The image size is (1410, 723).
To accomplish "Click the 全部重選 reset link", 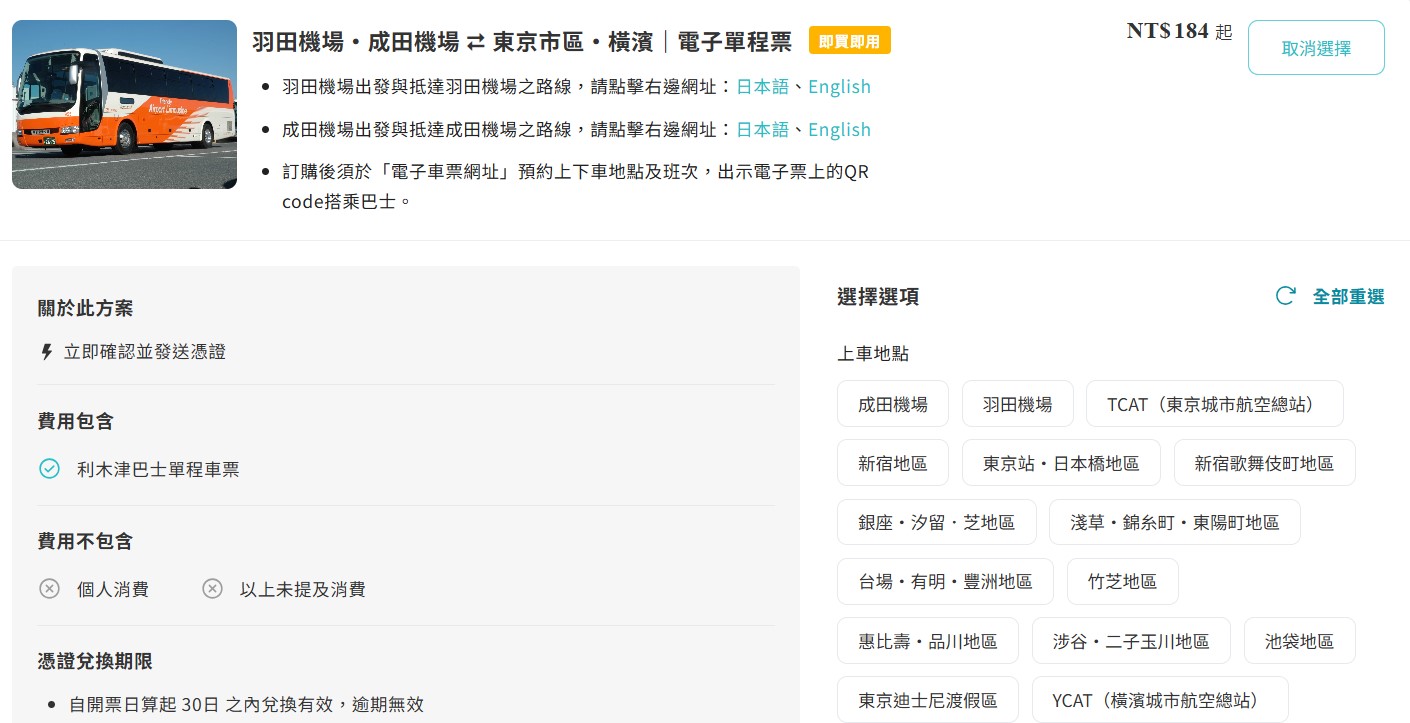I will [x=1348, y=297].
